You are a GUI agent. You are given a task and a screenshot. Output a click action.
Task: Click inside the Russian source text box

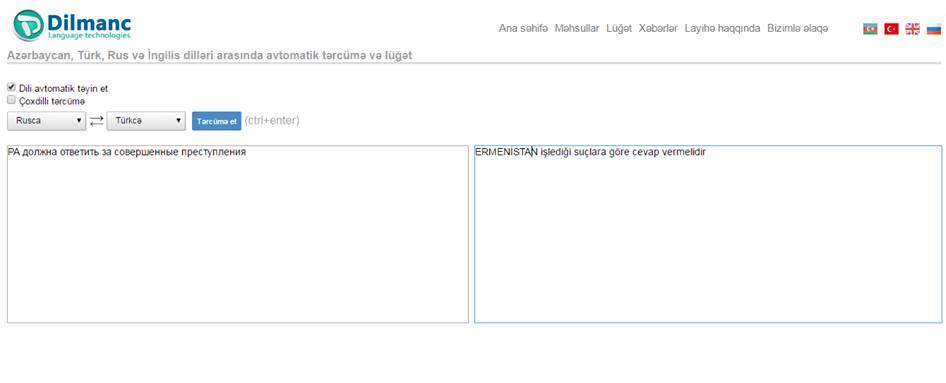(238, 234)
